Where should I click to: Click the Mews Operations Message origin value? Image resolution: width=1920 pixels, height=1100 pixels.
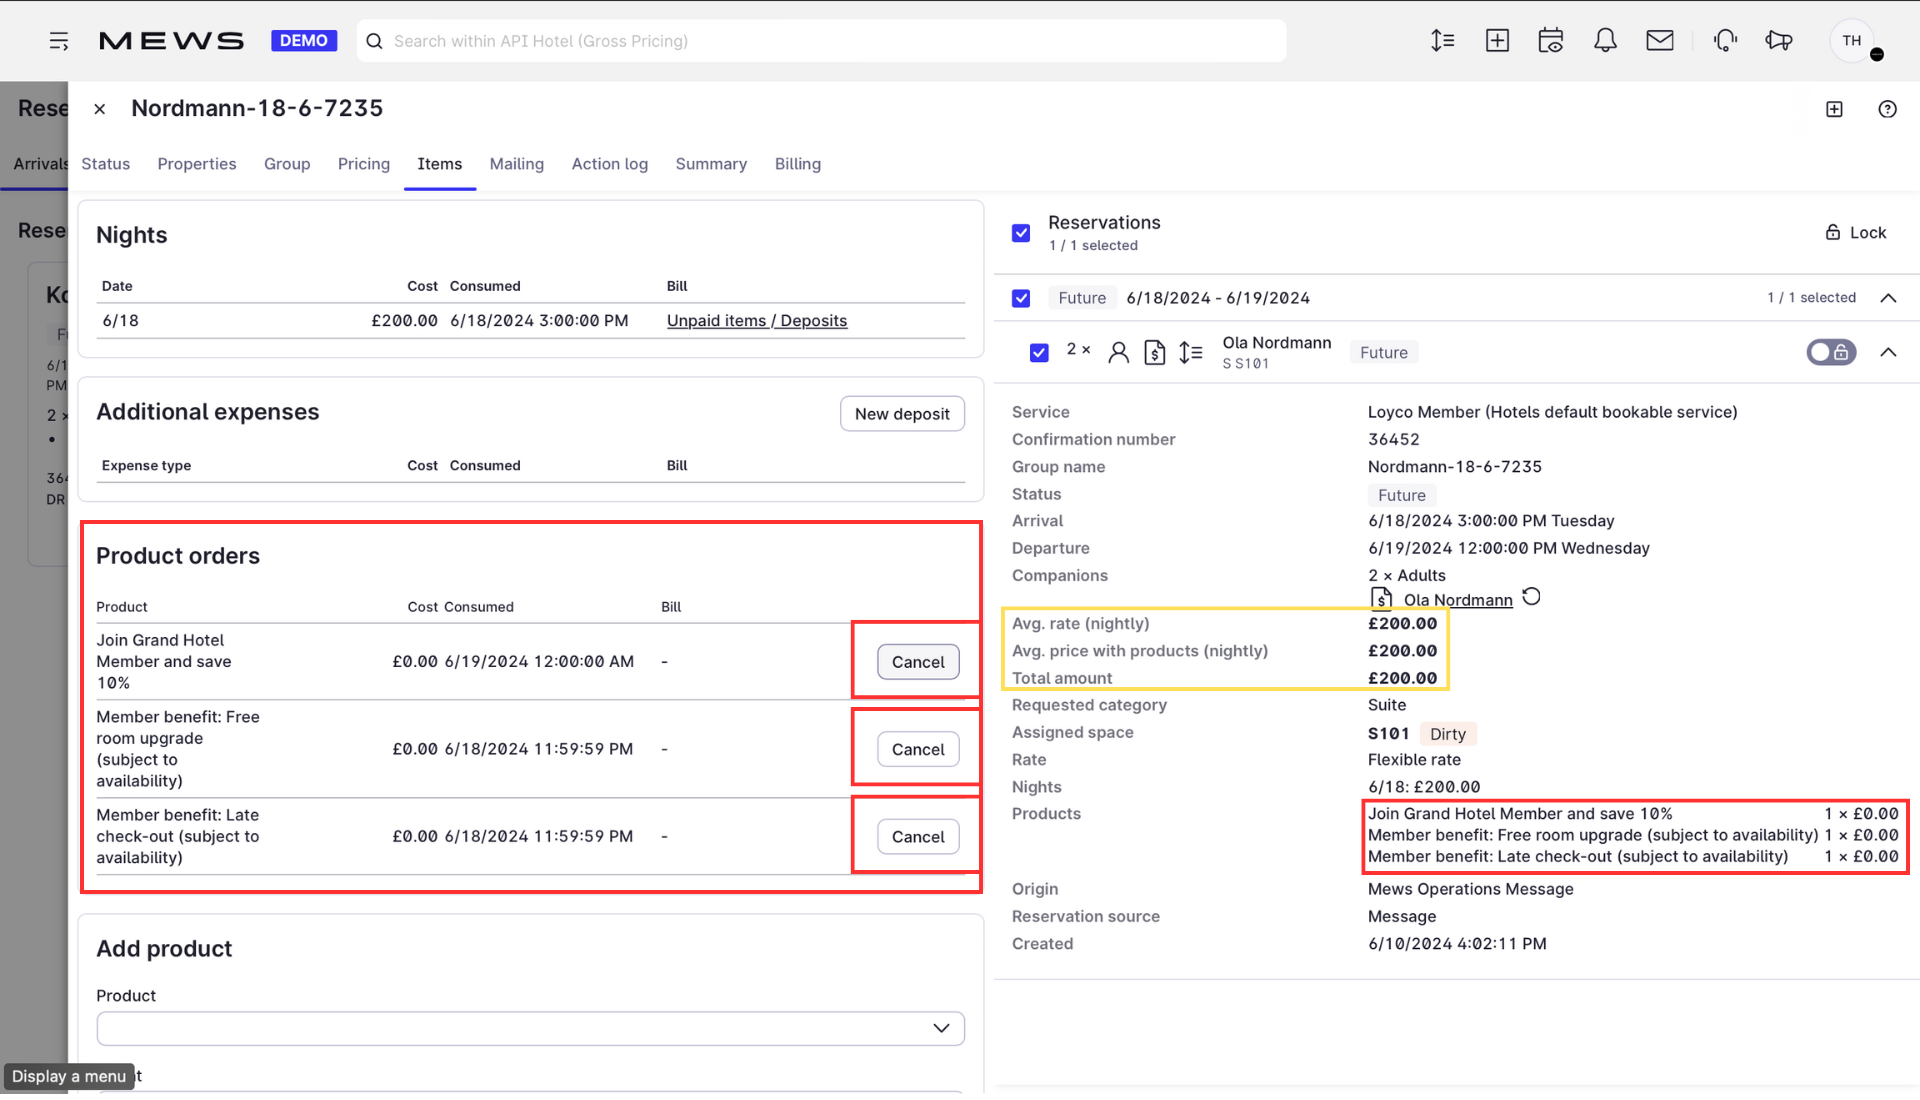(x=1470, y=889)
